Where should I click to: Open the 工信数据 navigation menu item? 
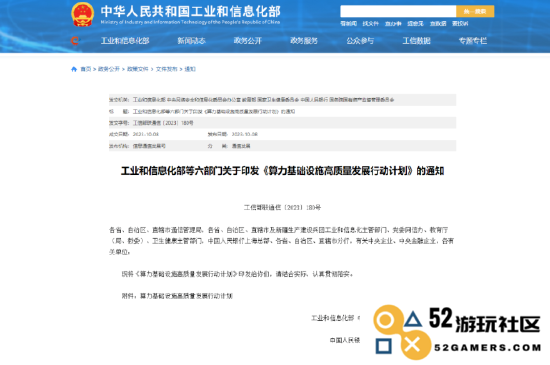(x=416, y=41)
